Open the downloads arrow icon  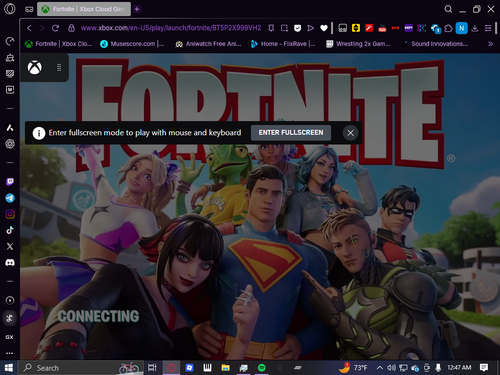[x=475, y=28]
